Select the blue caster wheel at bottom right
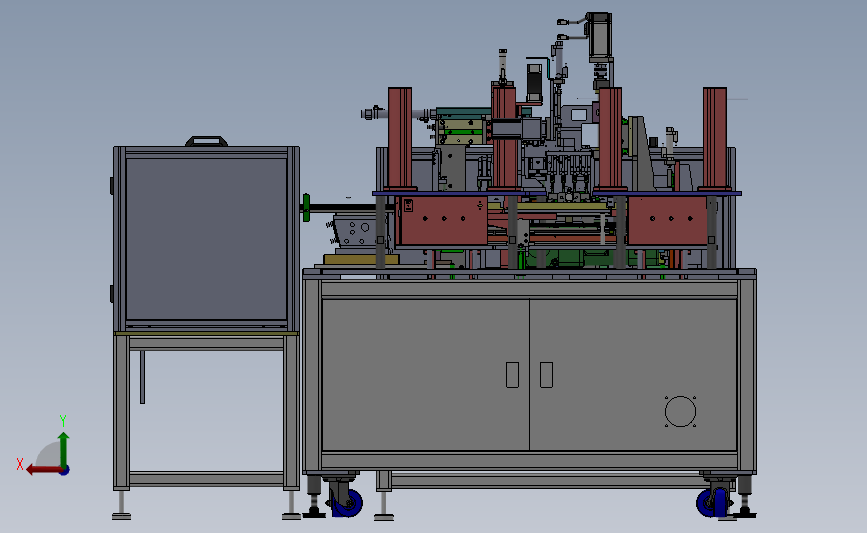Image resolution: width=867 pixels, height=533 pixels. coord(713,503)
